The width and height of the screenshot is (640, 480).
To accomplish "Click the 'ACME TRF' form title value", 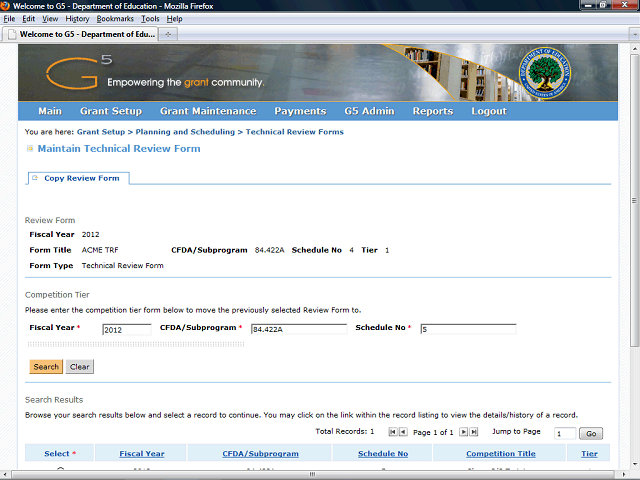I will [100, 250].
